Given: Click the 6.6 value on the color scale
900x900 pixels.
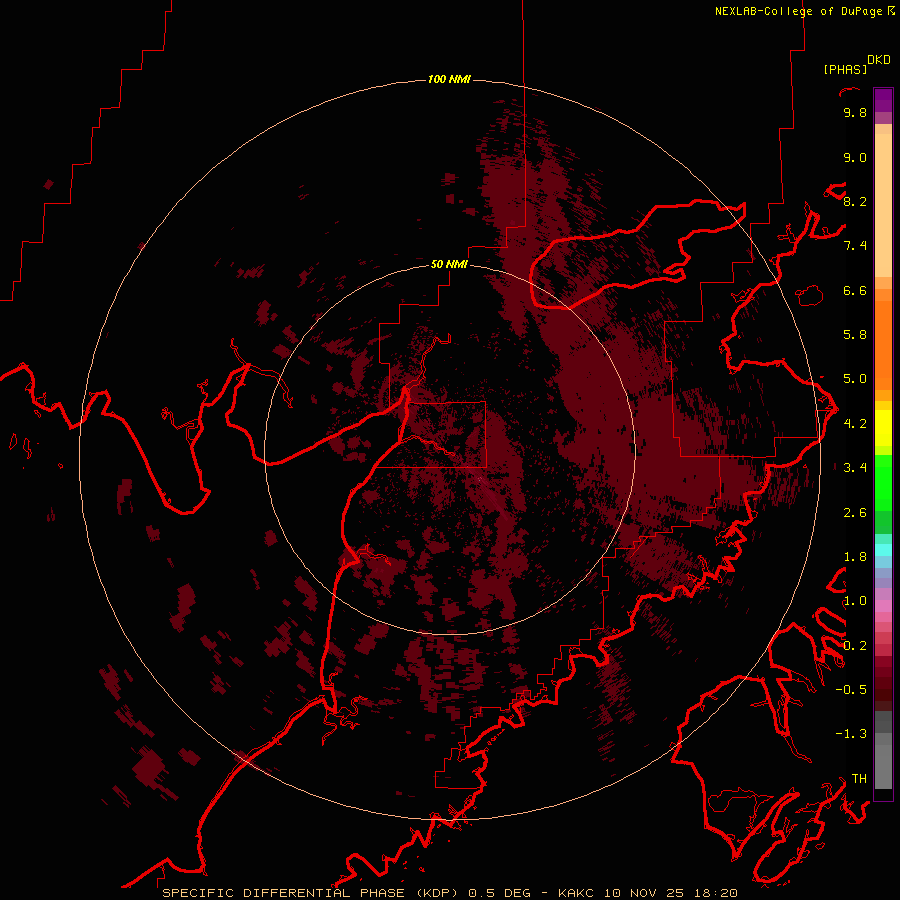Looking at the screenshot, I should coord(855,290).
